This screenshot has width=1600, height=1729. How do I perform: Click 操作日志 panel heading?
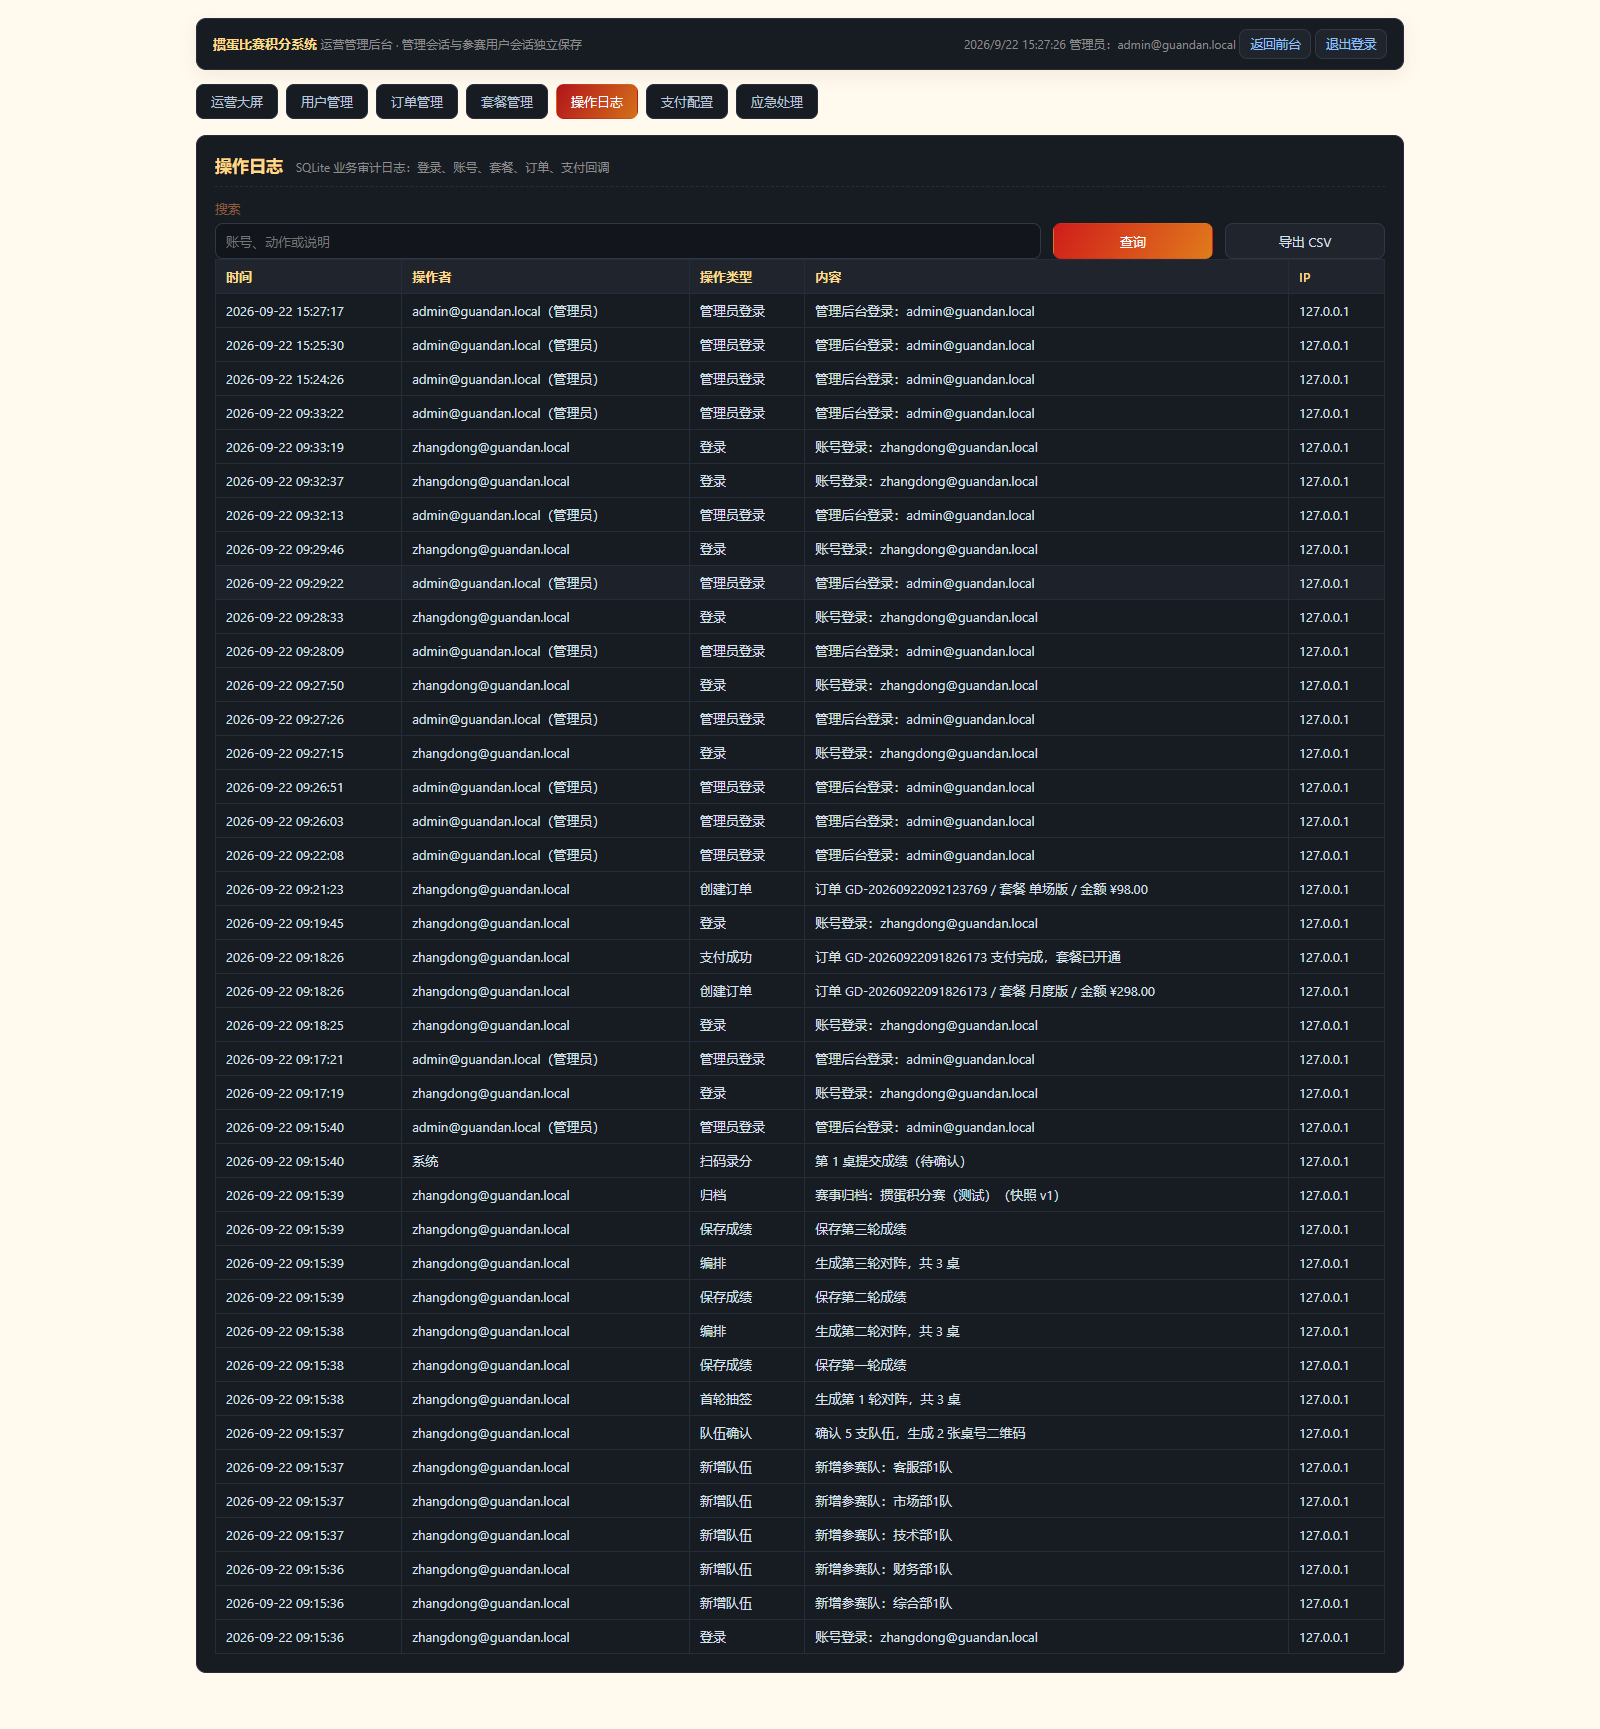coord(249,166)
